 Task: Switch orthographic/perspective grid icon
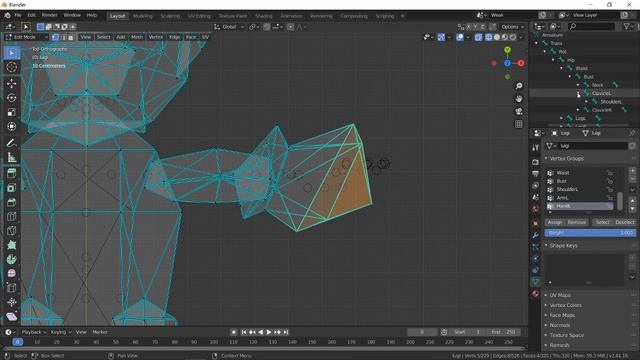coord(519,124)
